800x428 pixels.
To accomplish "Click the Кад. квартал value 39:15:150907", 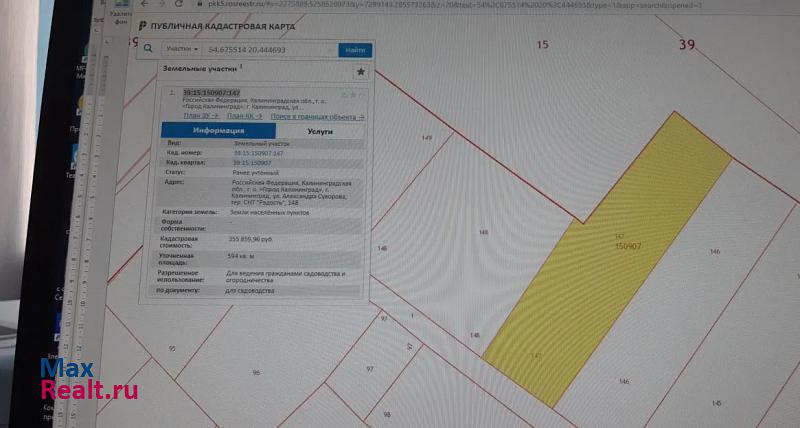I will click(x=252, y=162).
